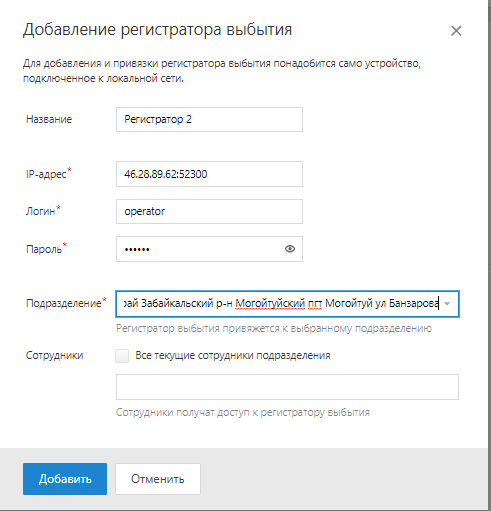
Task: Enable Все текущие сотрудники подразделения checkbox
Action: pos(122,355)
